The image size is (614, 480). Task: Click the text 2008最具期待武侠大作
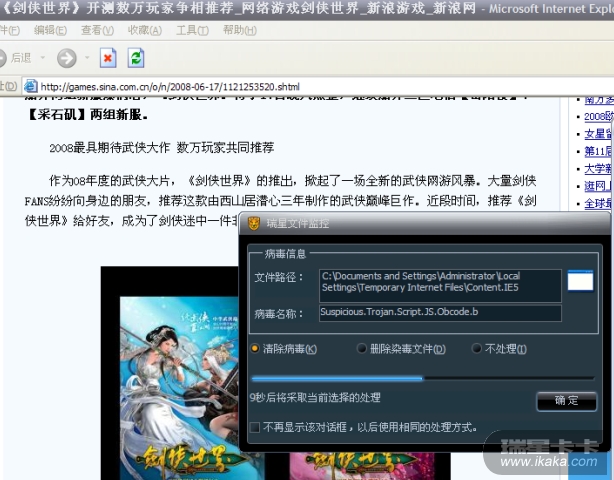[x=110, y=148]
